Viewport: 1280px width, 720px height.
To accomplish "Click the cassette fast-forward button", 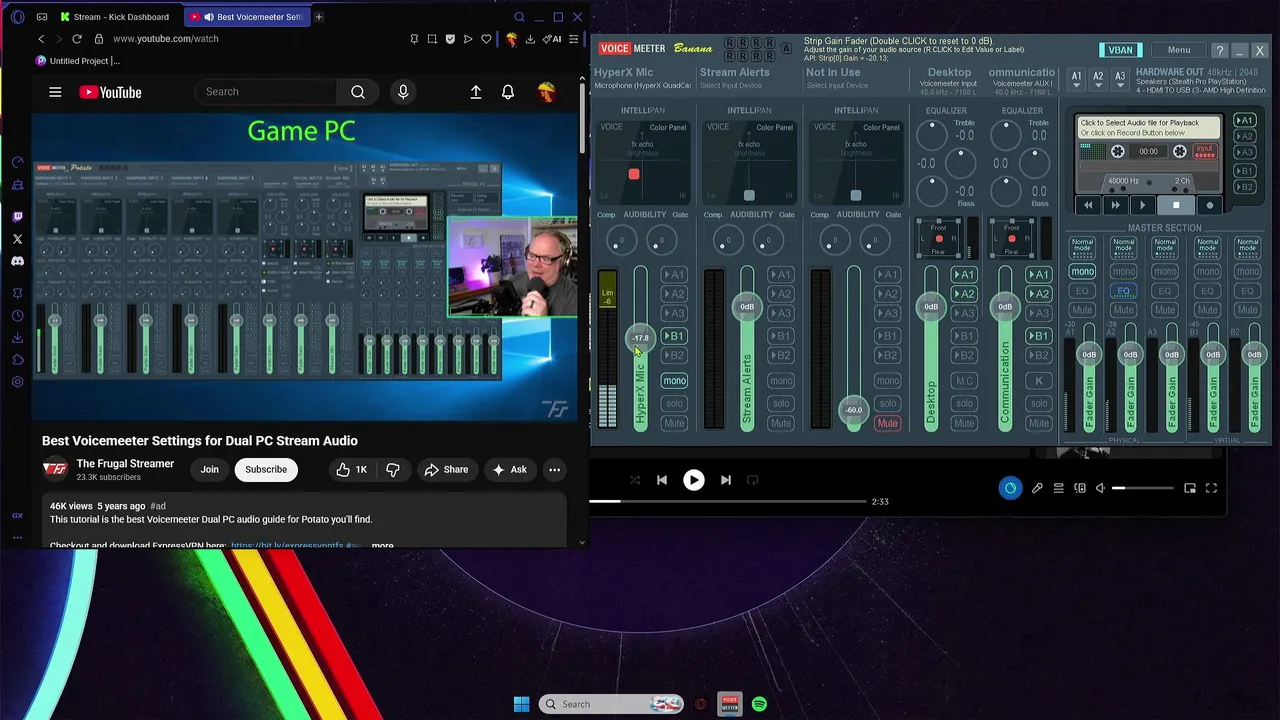I will [1115, 205].
